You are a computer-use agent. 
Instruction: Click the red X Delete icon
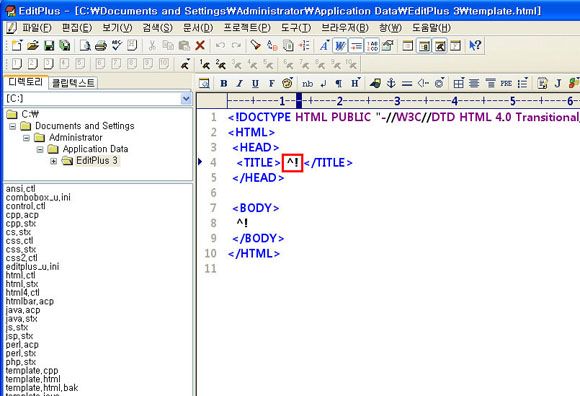pyautogui.click(x=200, y=46)
